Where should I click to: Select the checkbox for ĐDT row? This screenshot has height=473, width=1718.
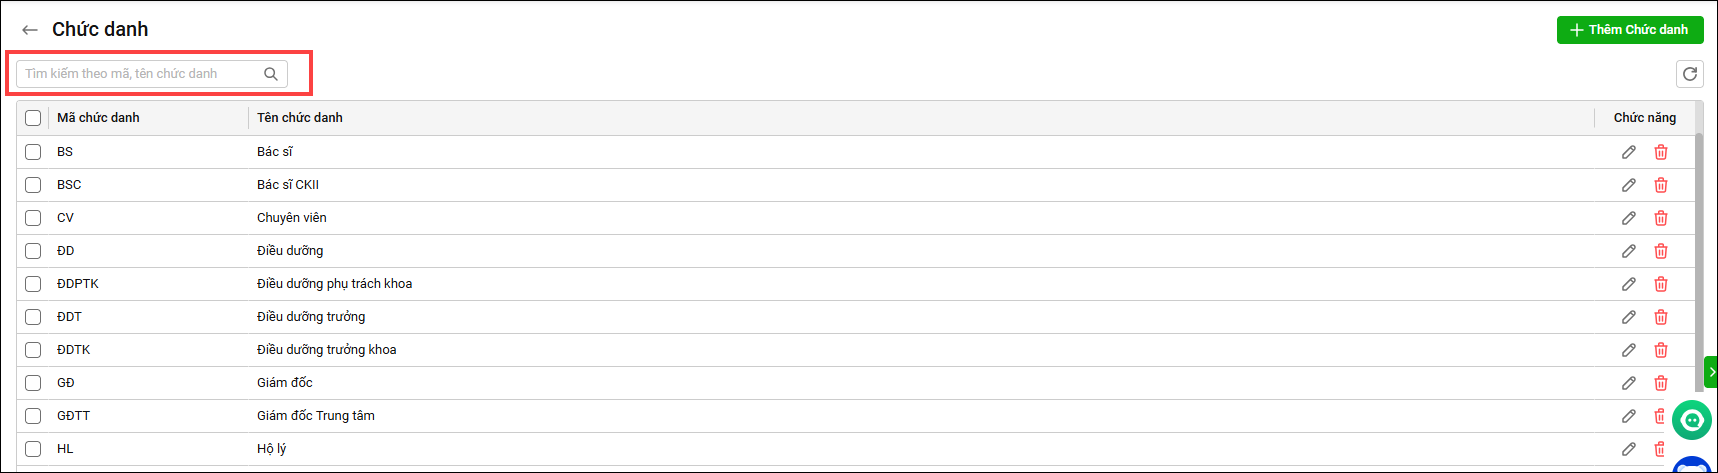(33, 317)
